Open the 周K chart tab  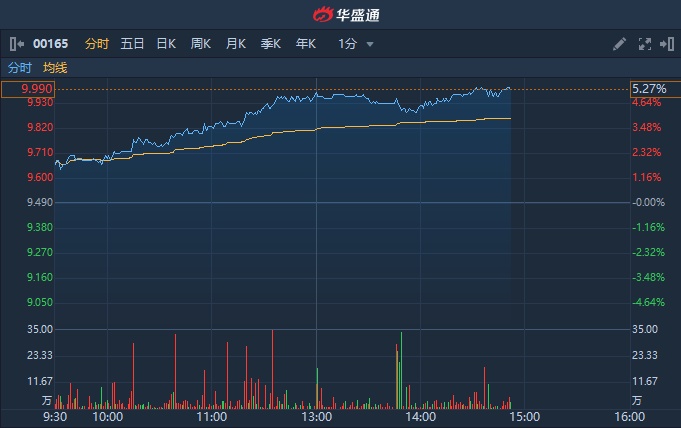point(201,44)
